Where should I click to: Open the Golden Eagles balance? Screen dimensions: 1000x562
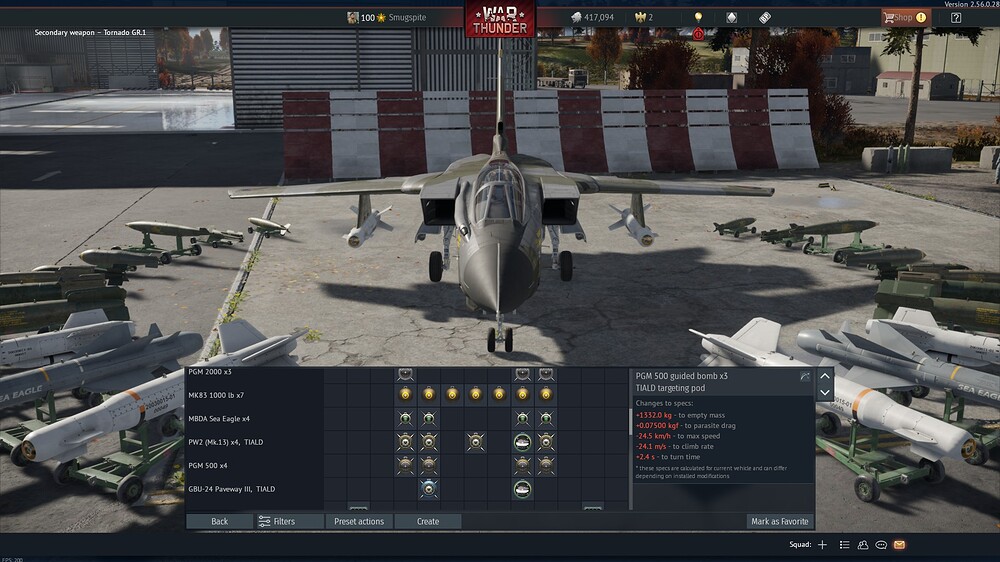click(644, 17)
